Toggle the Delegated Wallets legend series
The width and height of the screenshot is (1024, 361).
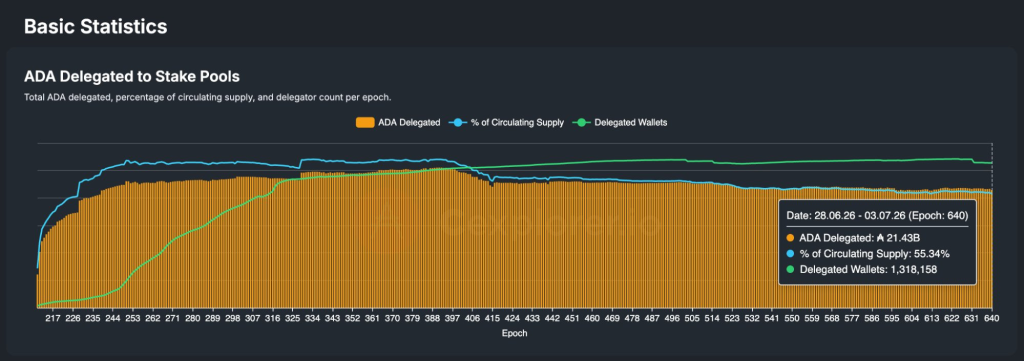pyautogui.click(x=620, y=123)
